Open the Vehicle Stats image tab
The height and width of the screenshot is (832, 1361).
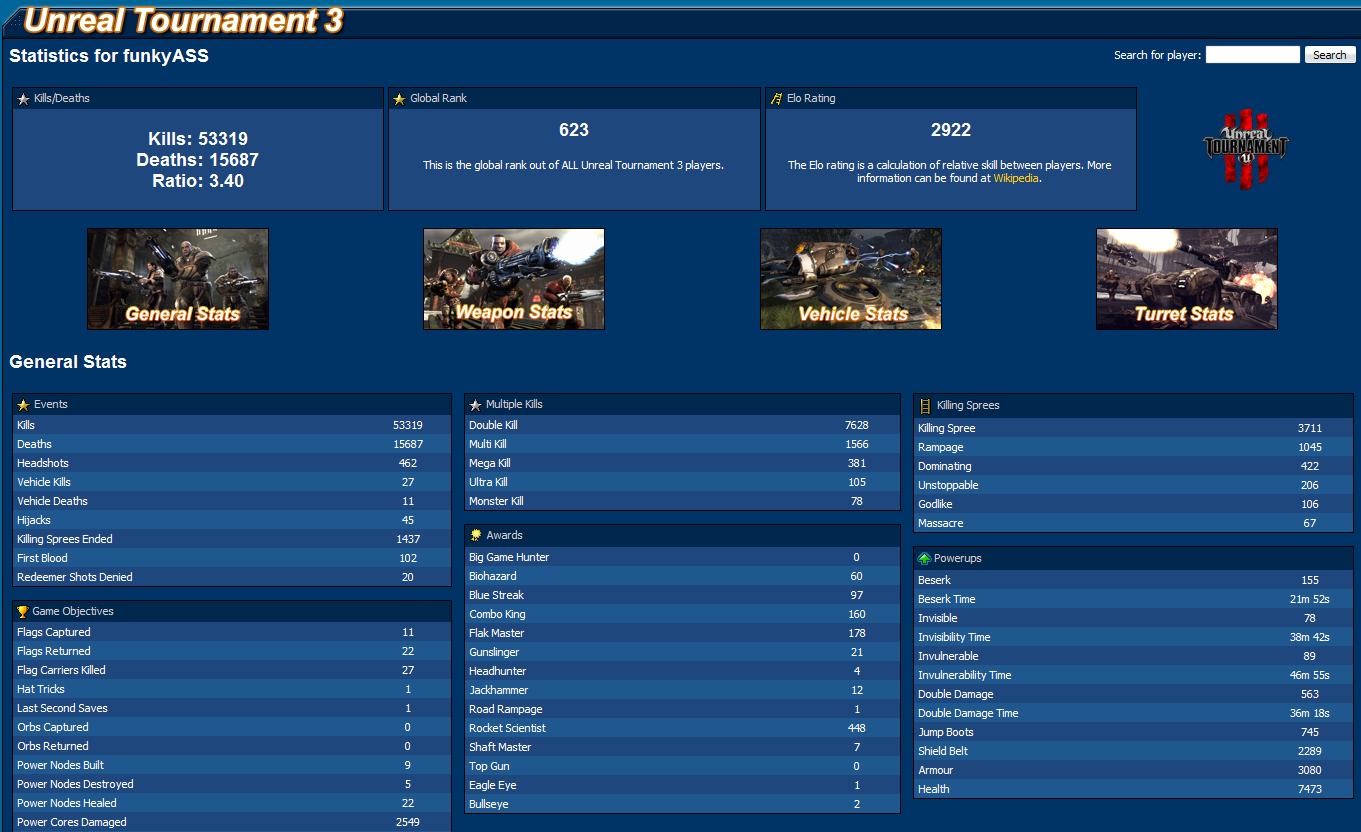(x=851, y=279)
